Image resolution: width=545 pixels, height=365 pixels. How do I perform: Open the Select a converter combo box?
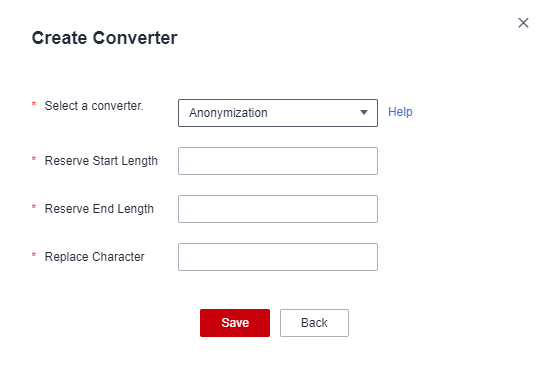coord(278,113)
